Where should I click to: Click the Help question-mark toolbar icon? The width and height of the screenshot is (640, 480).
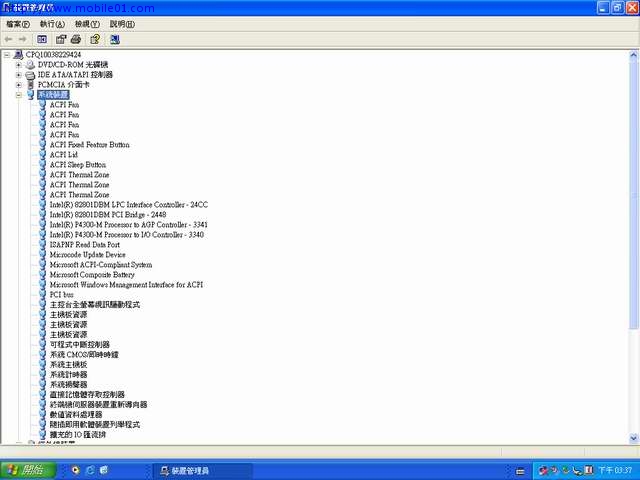coord(95,39)
